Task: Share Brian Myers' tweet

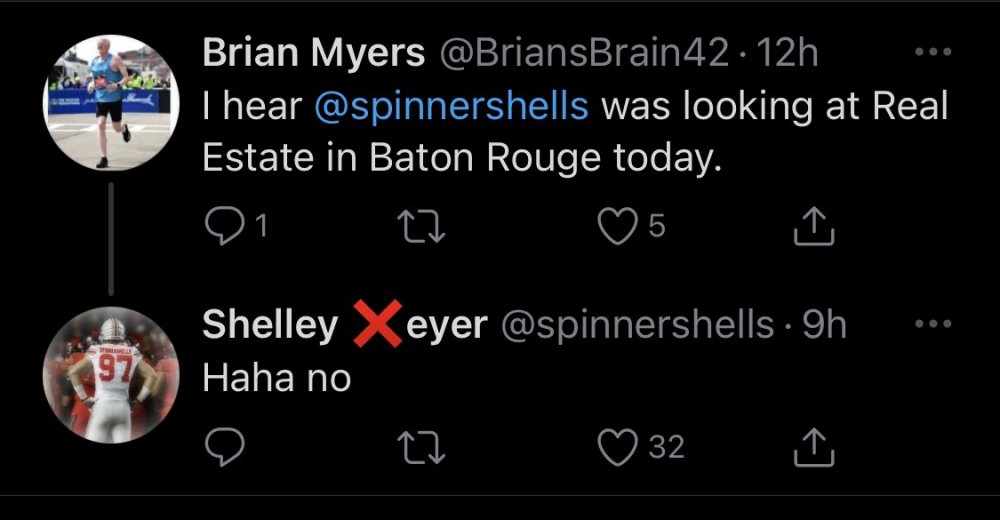Action: [x=813, y=229]
